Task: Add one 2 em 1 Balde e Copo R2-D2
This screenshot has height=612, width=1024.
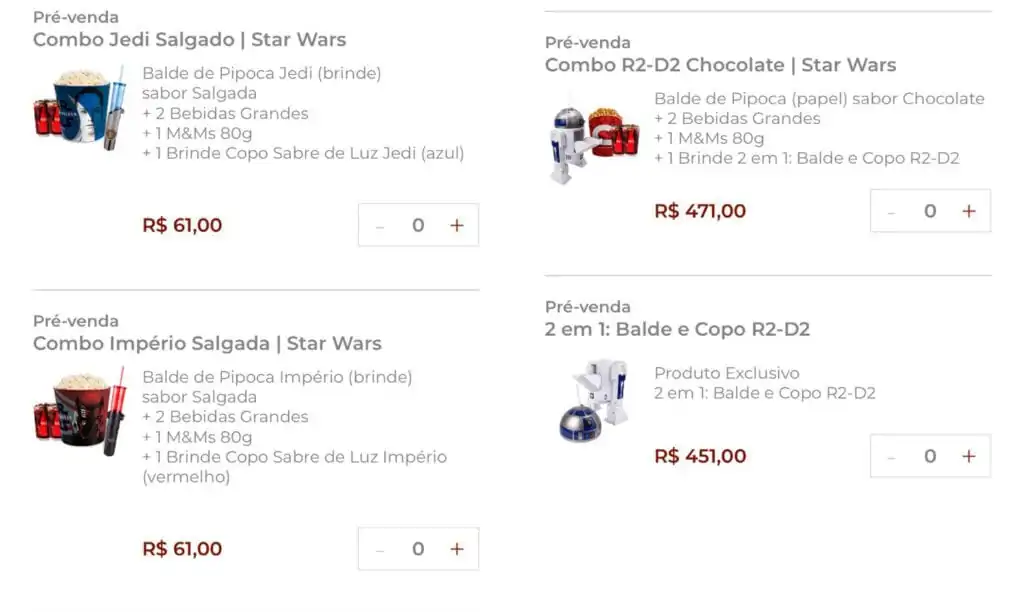Action: click(968, 456)
